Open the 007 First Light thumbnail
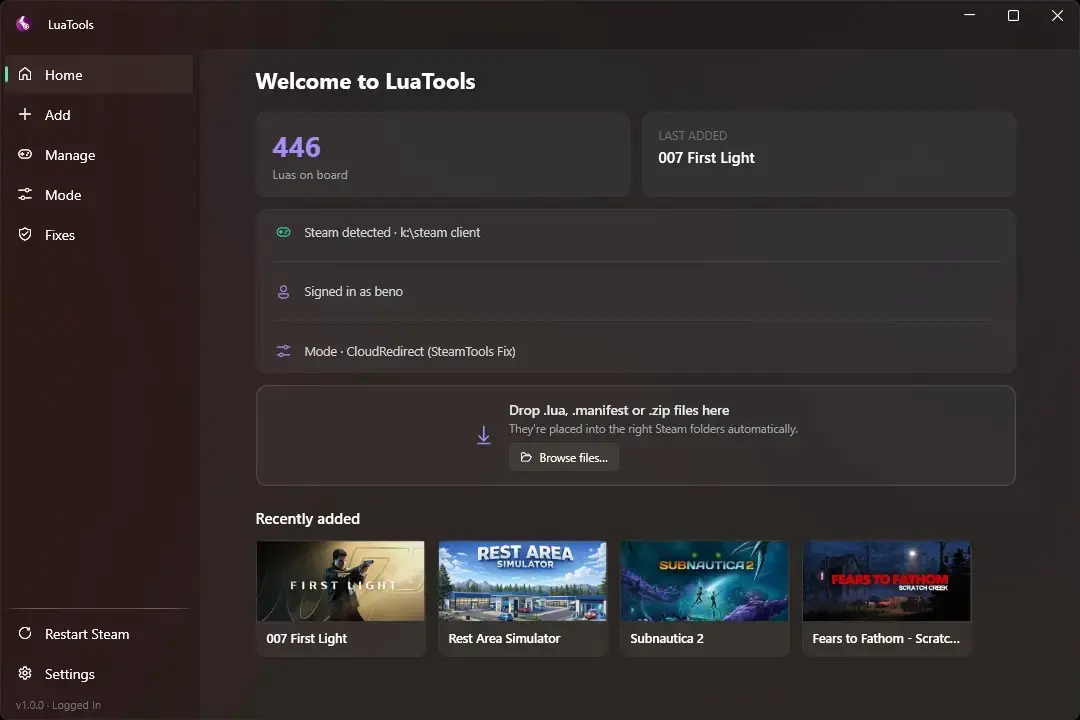This screenshot has width=1080, height=720. tap(340, 581)
